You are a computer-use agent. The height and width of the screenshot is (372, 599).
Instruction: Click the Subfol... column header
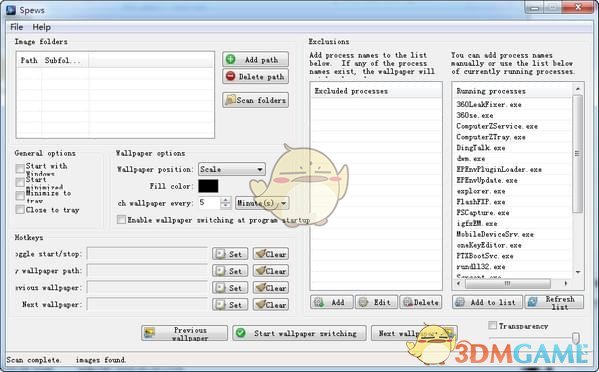[x=65, y=60]
